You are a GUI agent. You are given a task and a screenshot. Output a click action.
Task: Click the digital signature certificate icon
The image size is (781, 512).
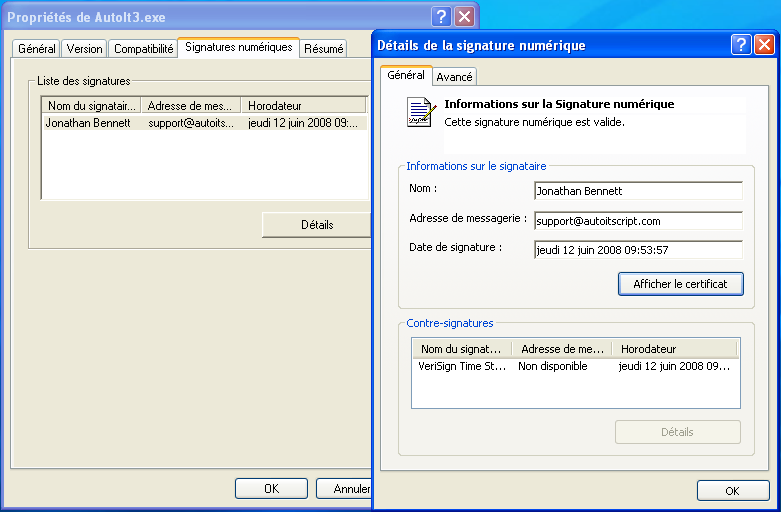pyautogui.click(x=419, y=112)
